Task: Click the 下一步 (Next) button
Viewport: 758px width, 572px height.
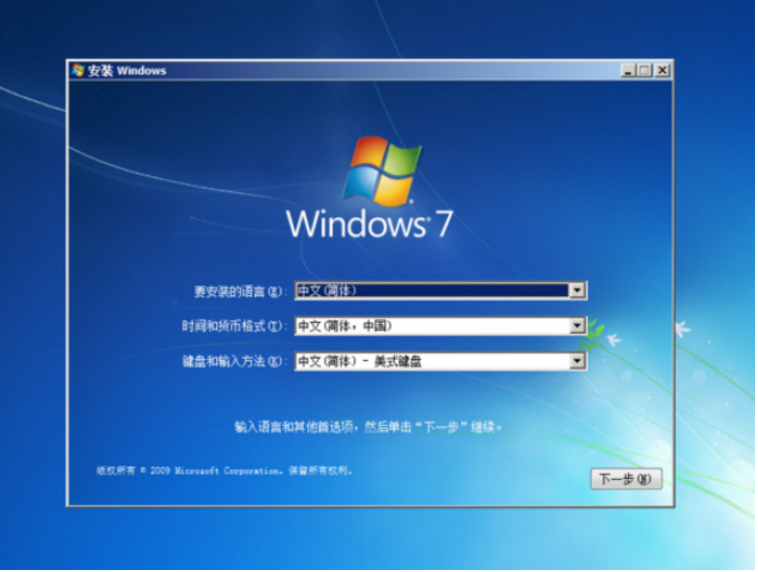Action: tap(626, 479)
